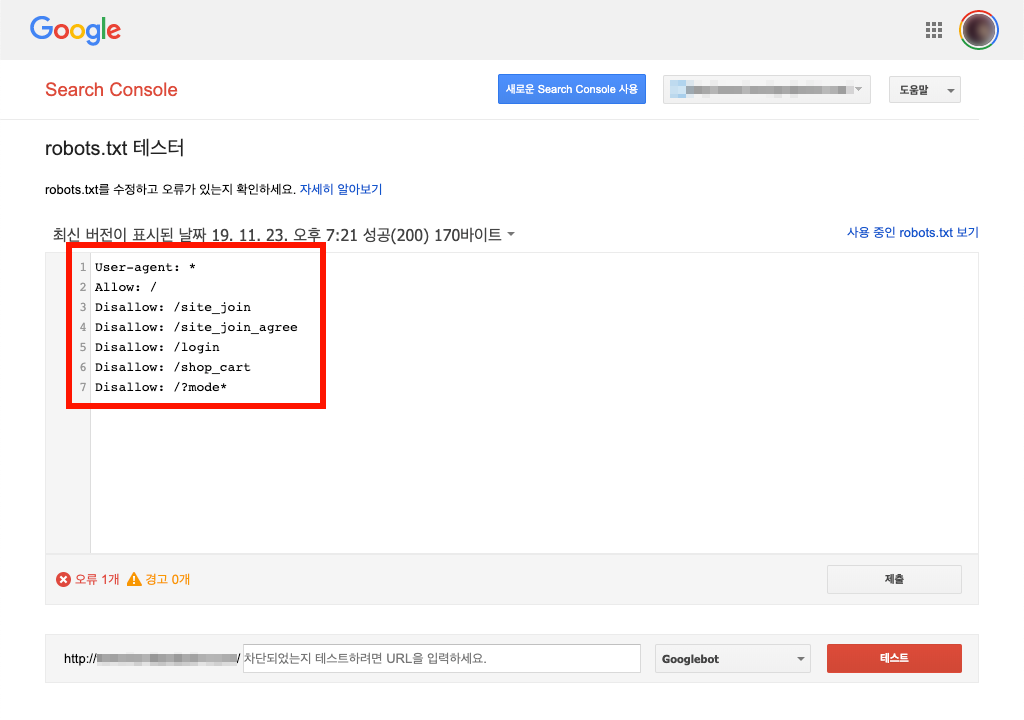Open the Google apps grid icon

point(934,30)
